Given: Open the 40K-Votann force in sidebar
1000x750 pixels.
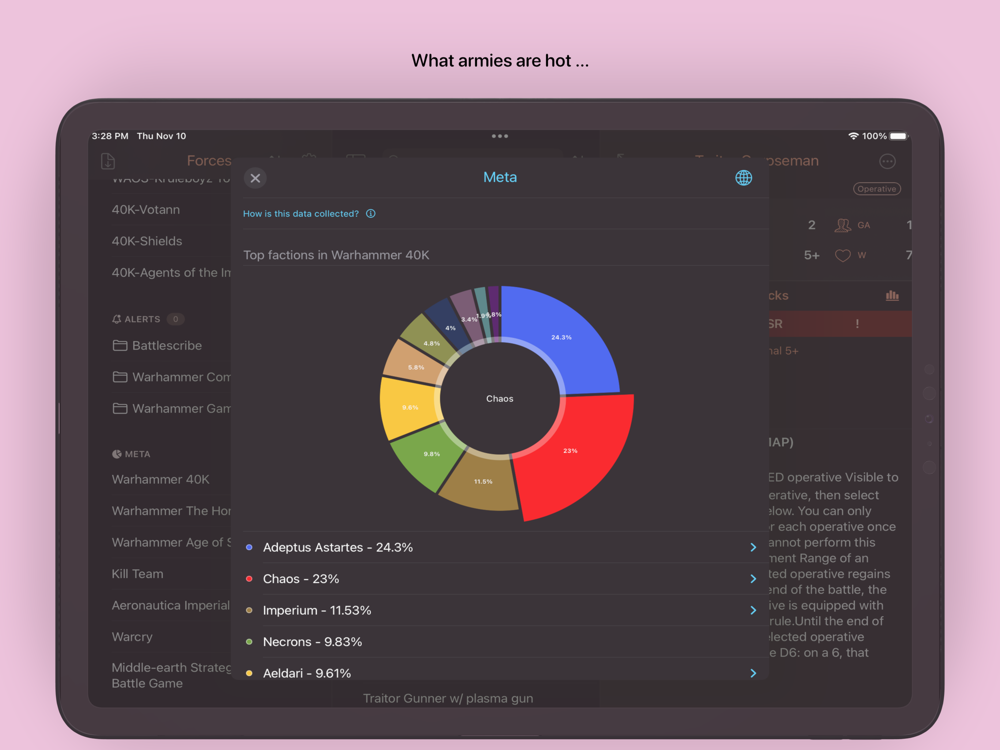Looking at the screenshot, I should [145, 210].
